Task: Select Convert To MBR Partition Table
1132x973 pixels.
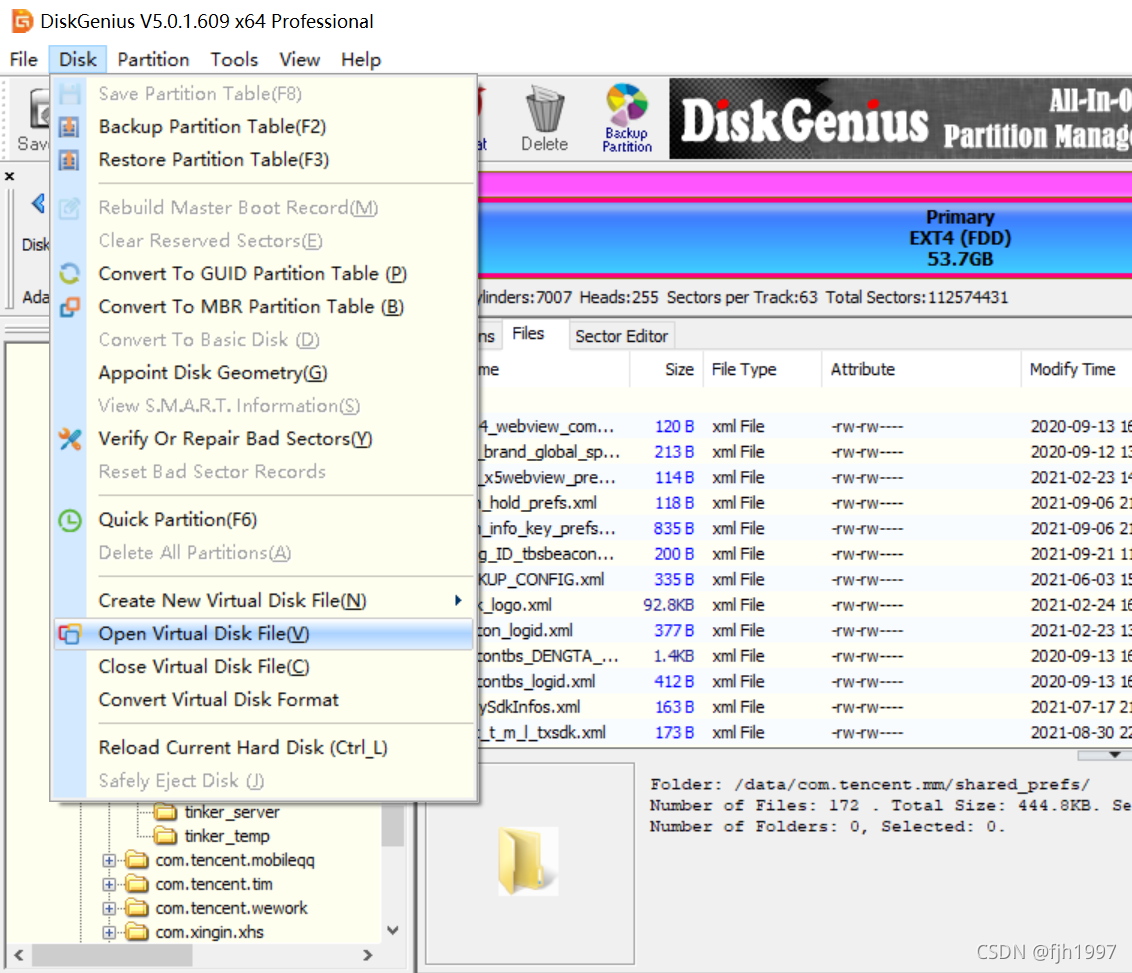Action: pos(264,307)
